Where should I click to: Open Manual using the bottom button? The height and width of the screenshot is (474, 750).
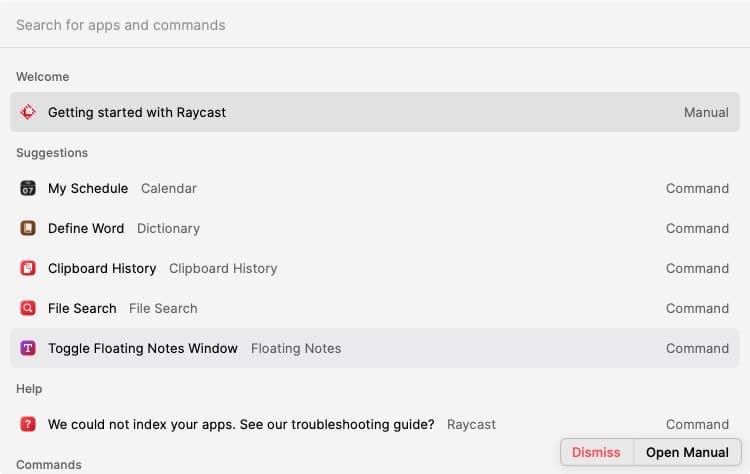(687, 452)
